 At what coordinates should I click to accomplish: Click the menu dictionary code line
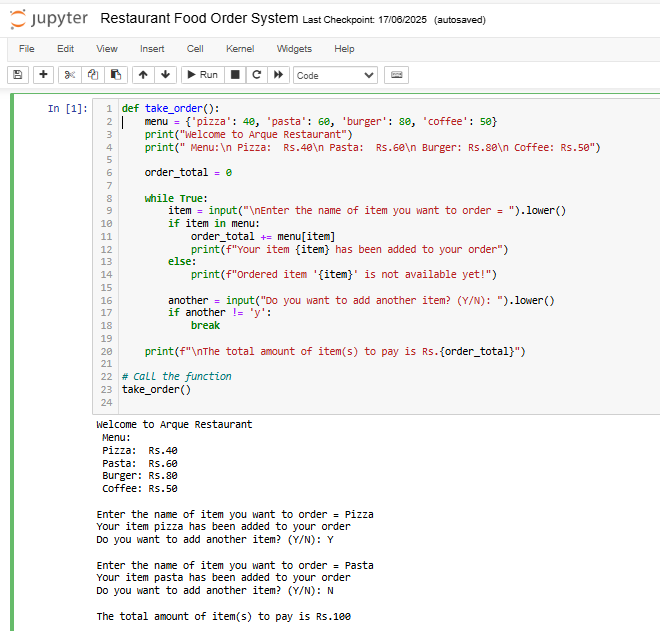tap(321, 122)
